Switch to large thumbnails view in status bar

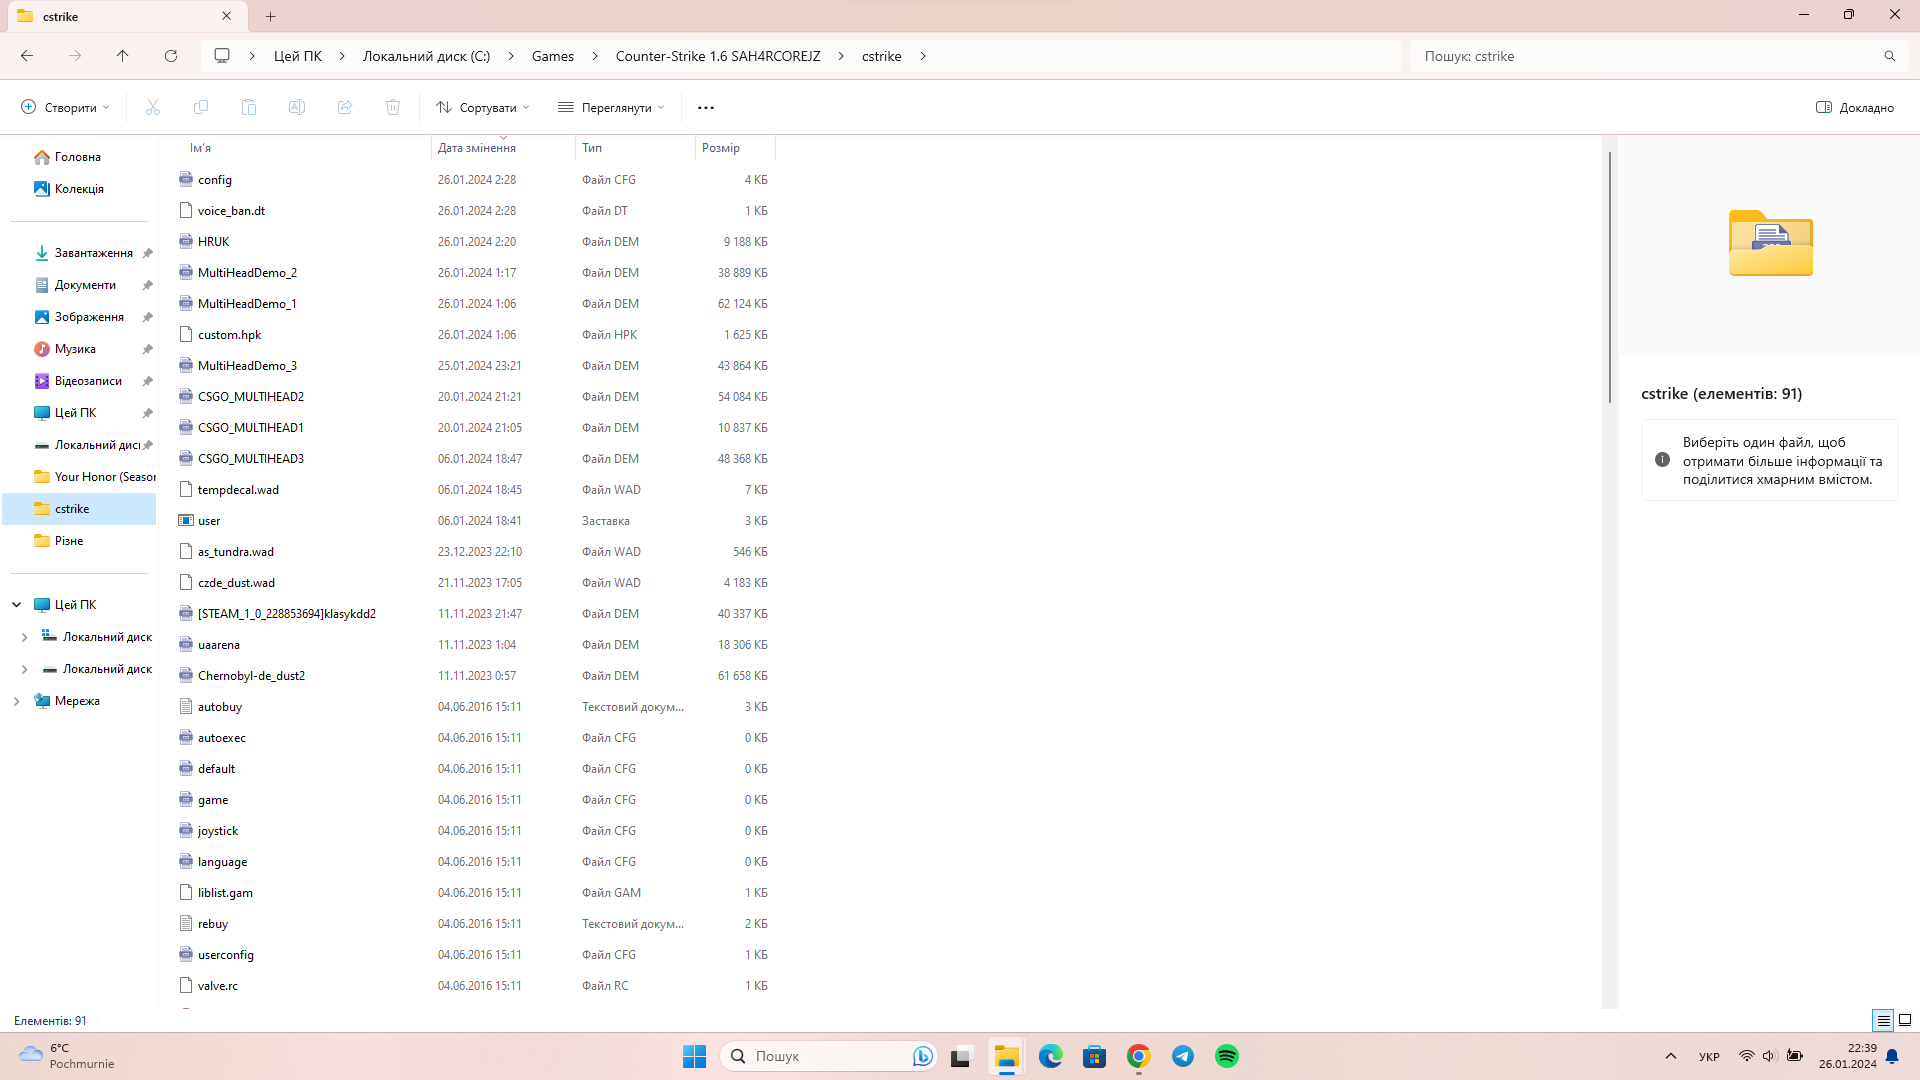[x=1905, y=1020]
